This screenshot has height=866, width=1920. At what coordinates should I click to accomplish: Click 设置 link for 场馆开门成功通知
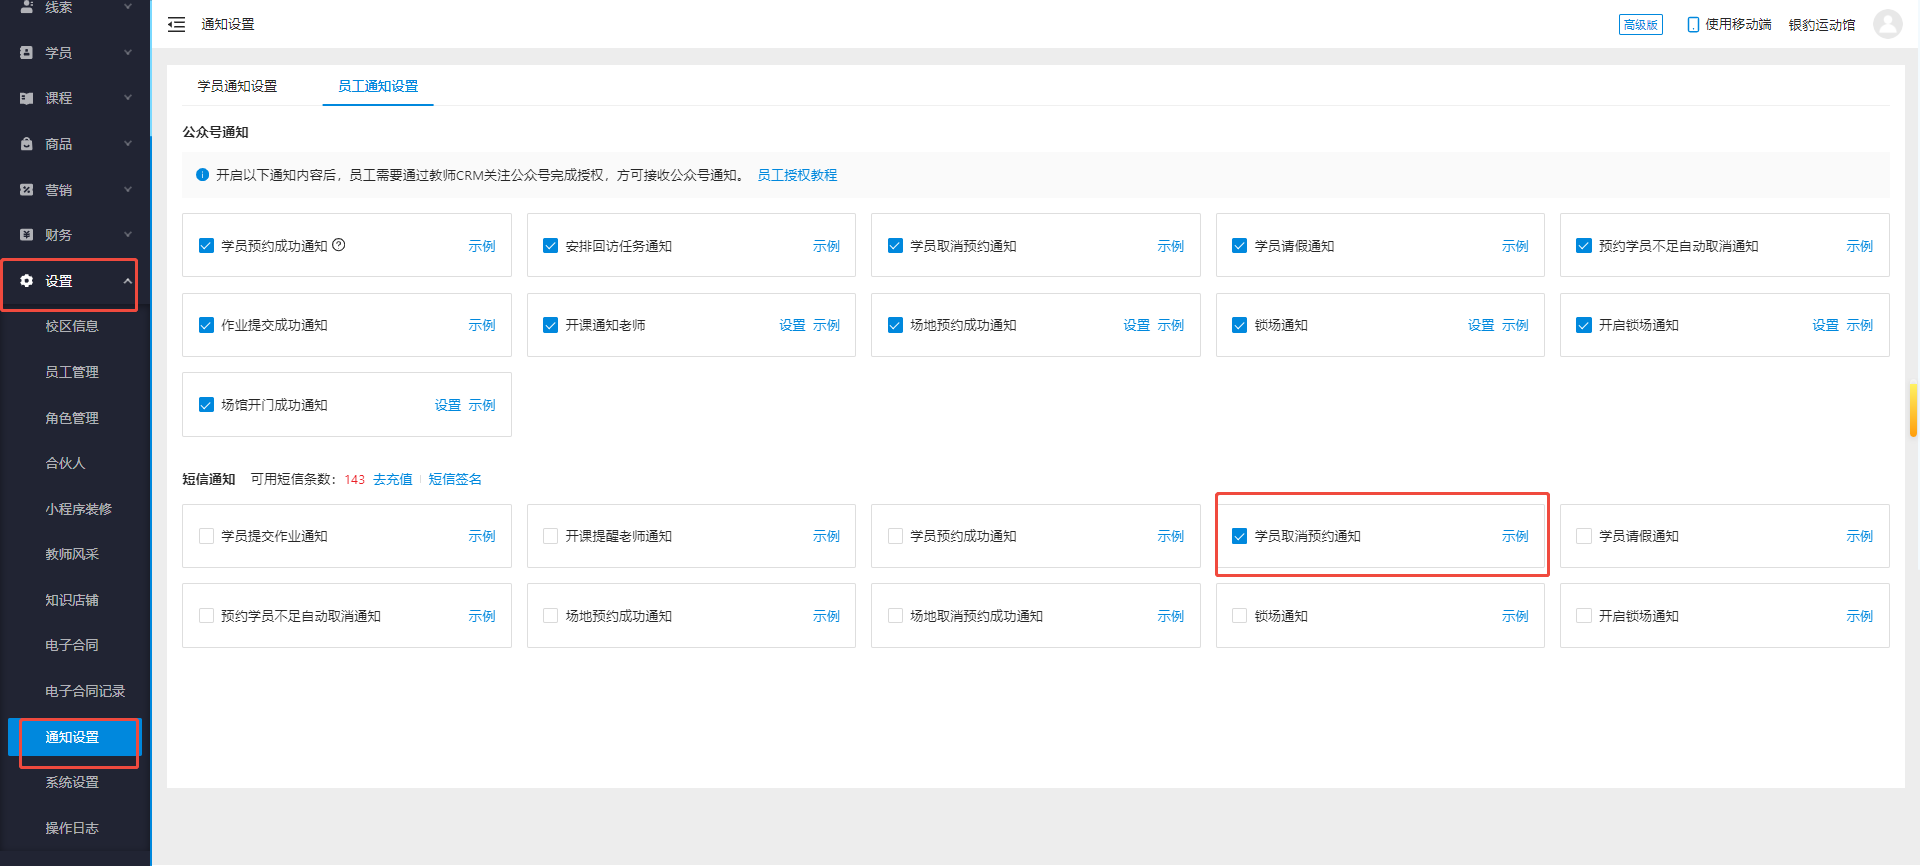[448, 405]
